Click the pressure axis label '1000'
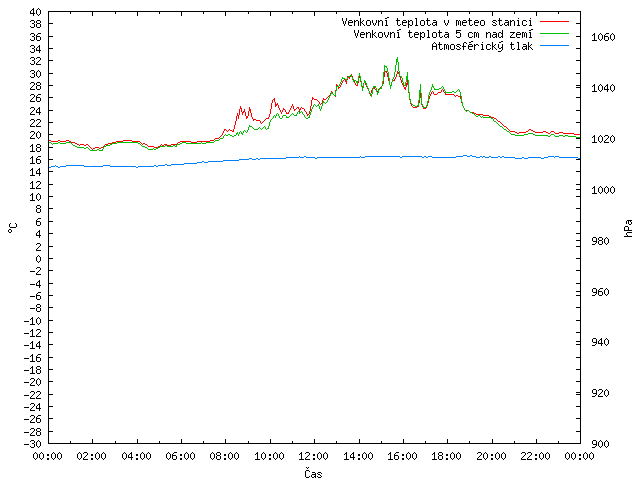The width and height of the screenshot is (640, 480). click(603, 190)
